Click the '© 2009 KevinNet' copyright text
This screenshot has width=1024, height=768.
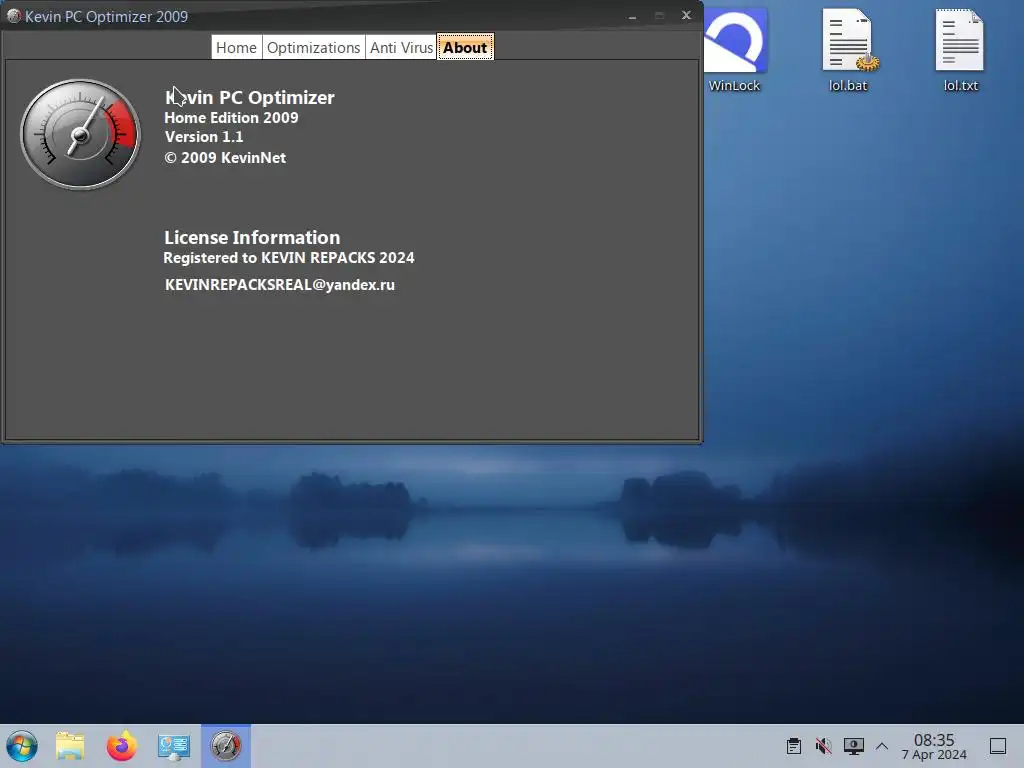[225, 157]
